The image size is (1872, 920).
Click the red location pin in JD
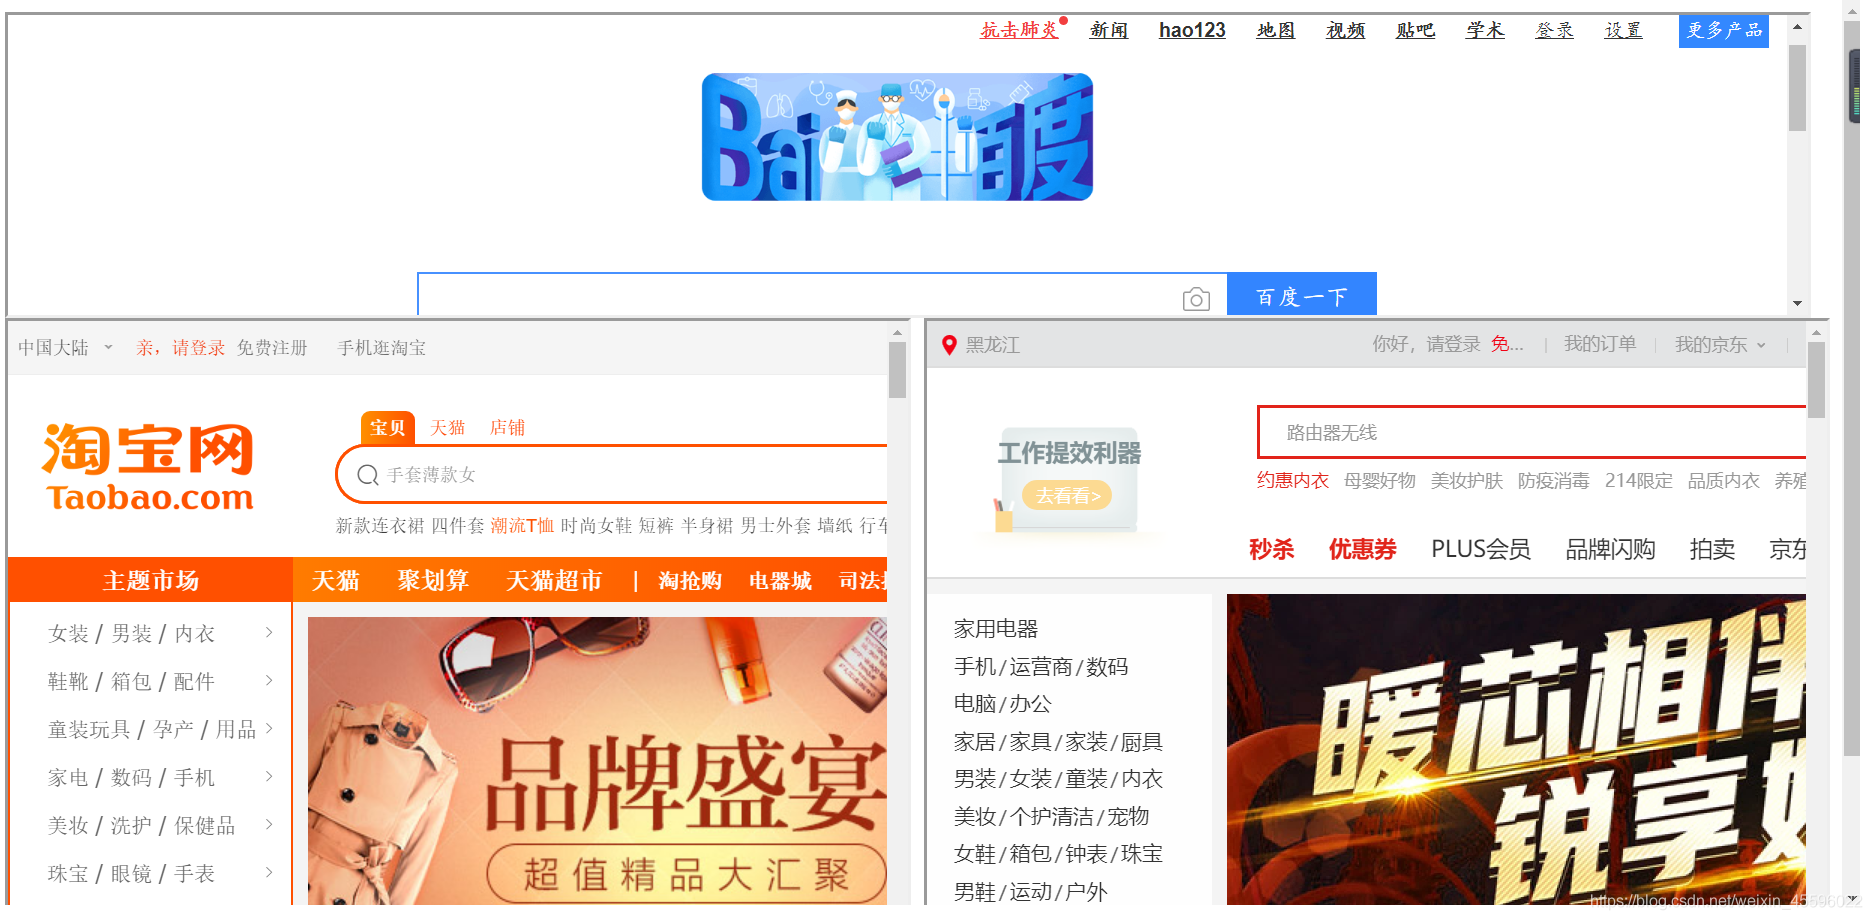(950, 345)
